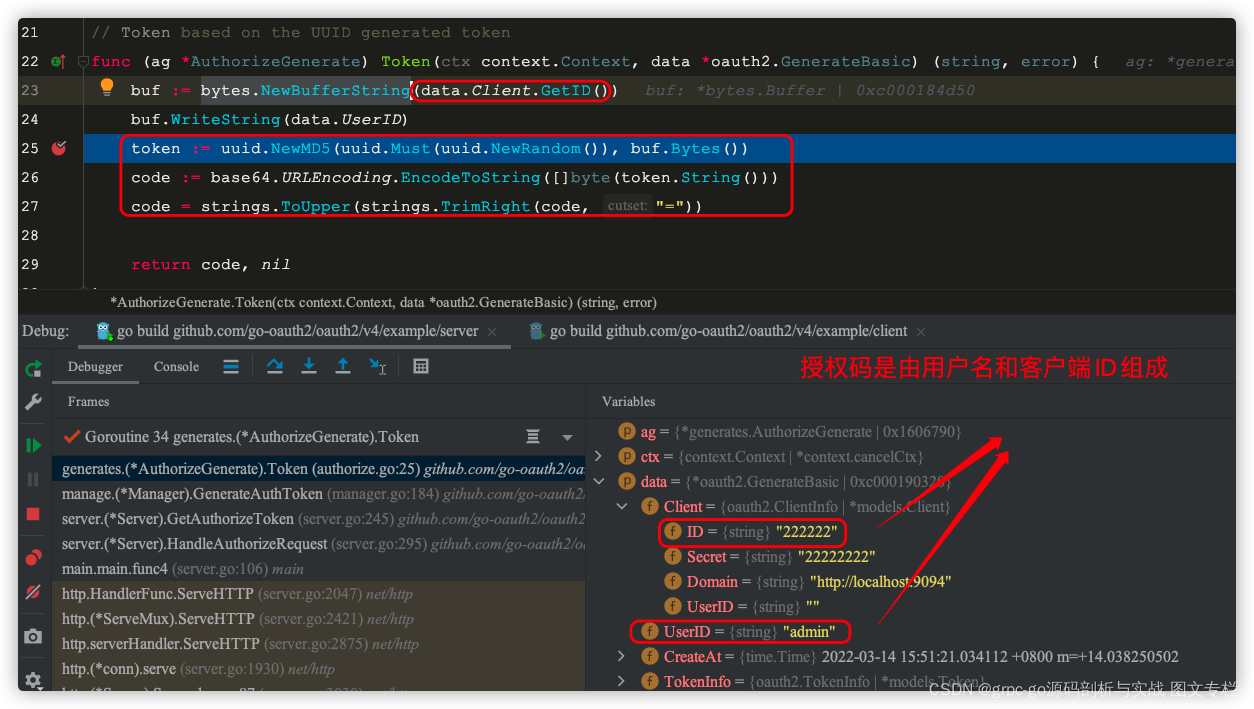Select the go build example/client debug tab
1254x709 pixels.
pyautogui.click(x=726, y=331)
